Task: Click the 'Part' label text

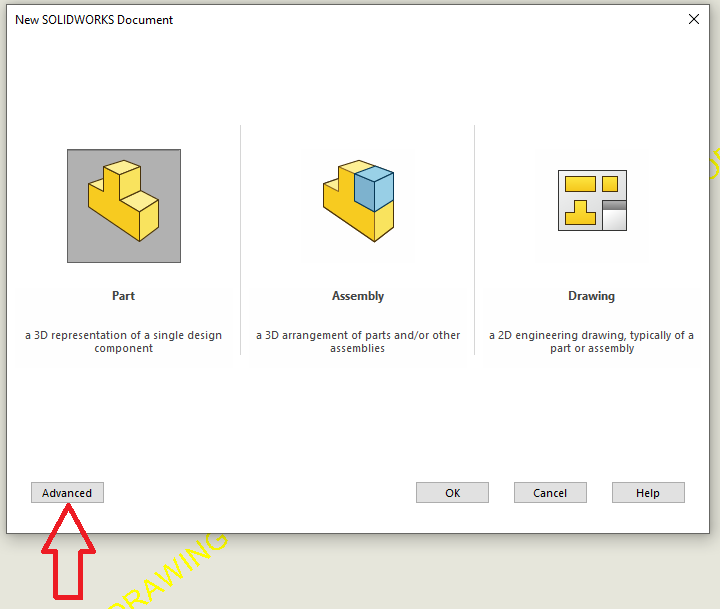Action: point(124,296)
